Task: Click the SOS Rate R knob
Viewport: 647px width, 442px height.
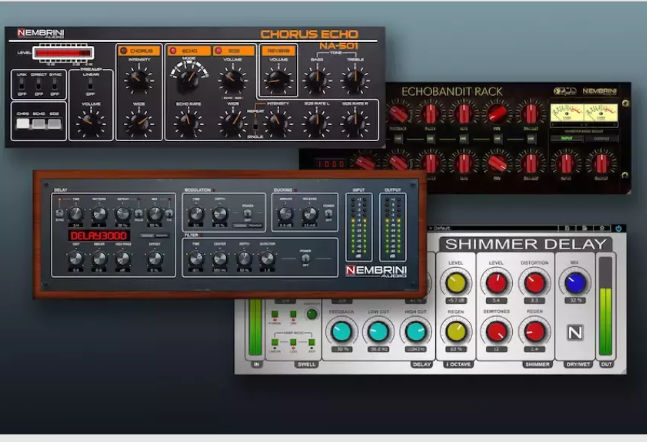Action: point(355,123)
